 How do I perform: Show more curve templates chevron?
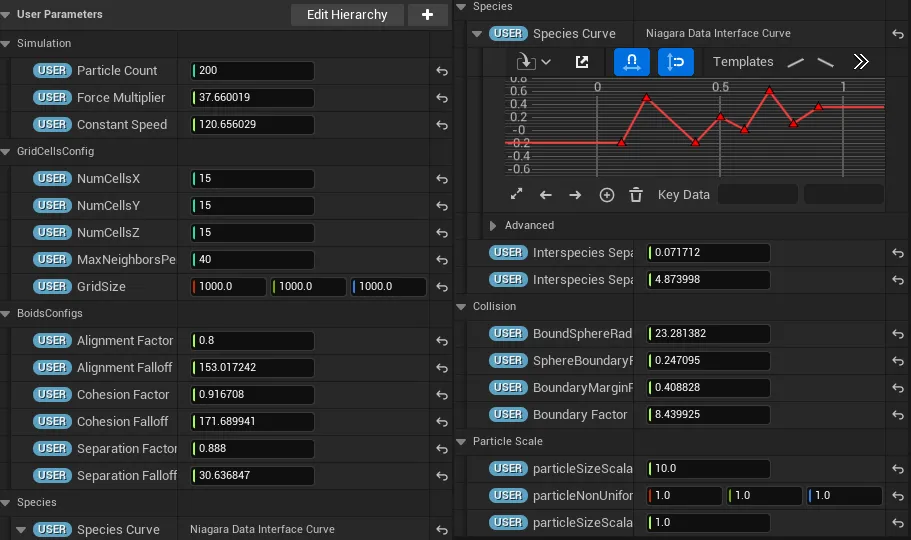861,62
